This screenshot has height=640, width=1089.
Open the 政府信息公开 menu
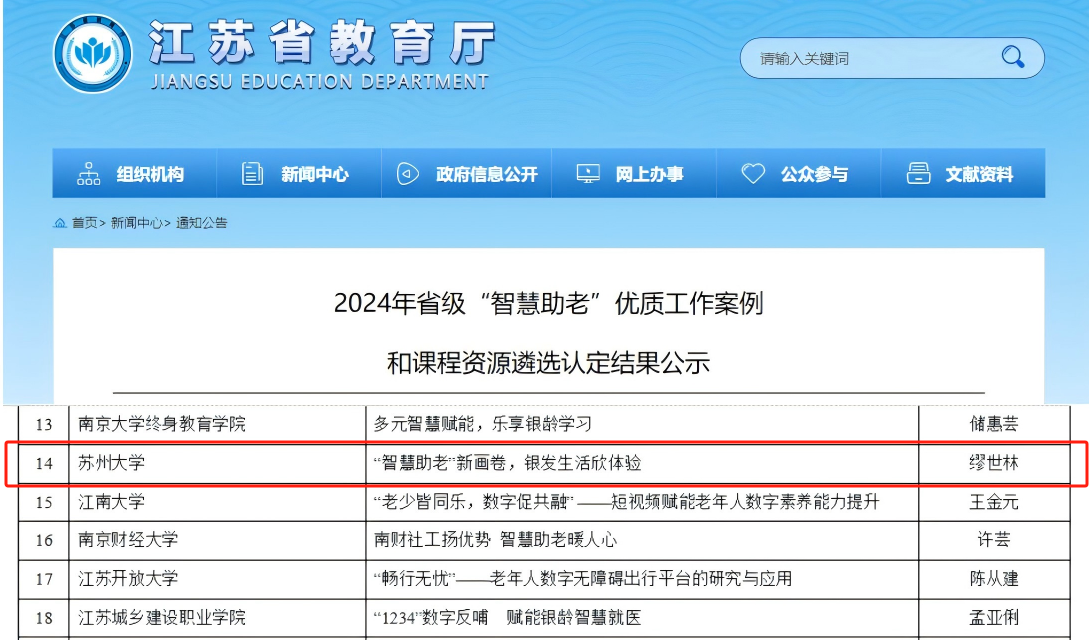tap(467, 174)
